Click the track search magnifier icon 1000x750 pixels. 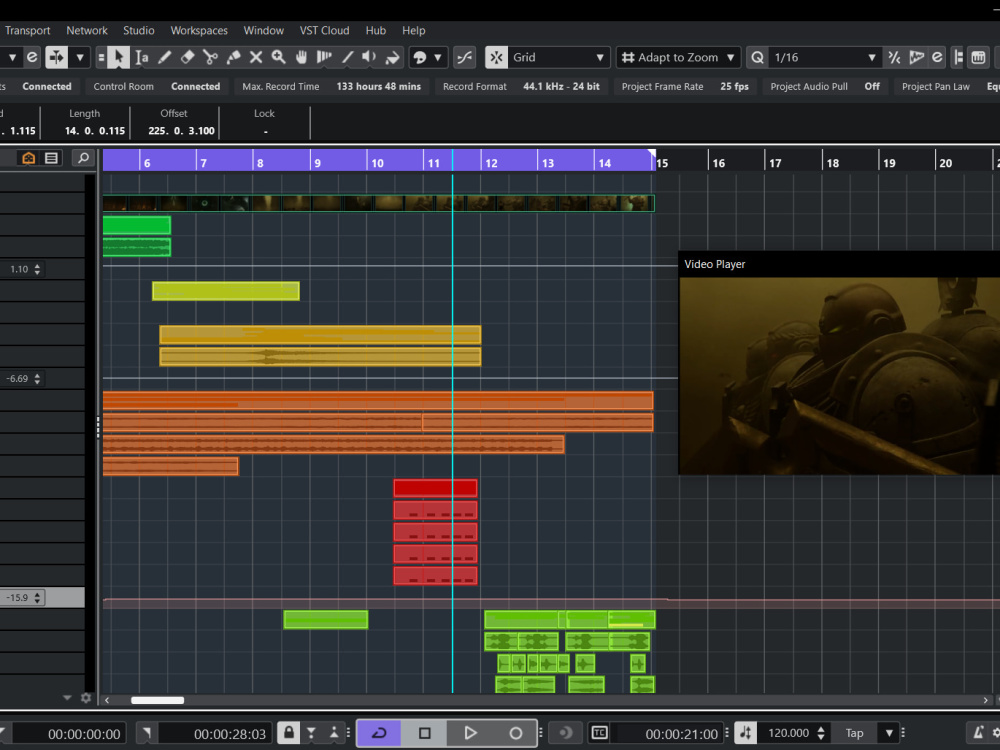(x=83, y=158)
